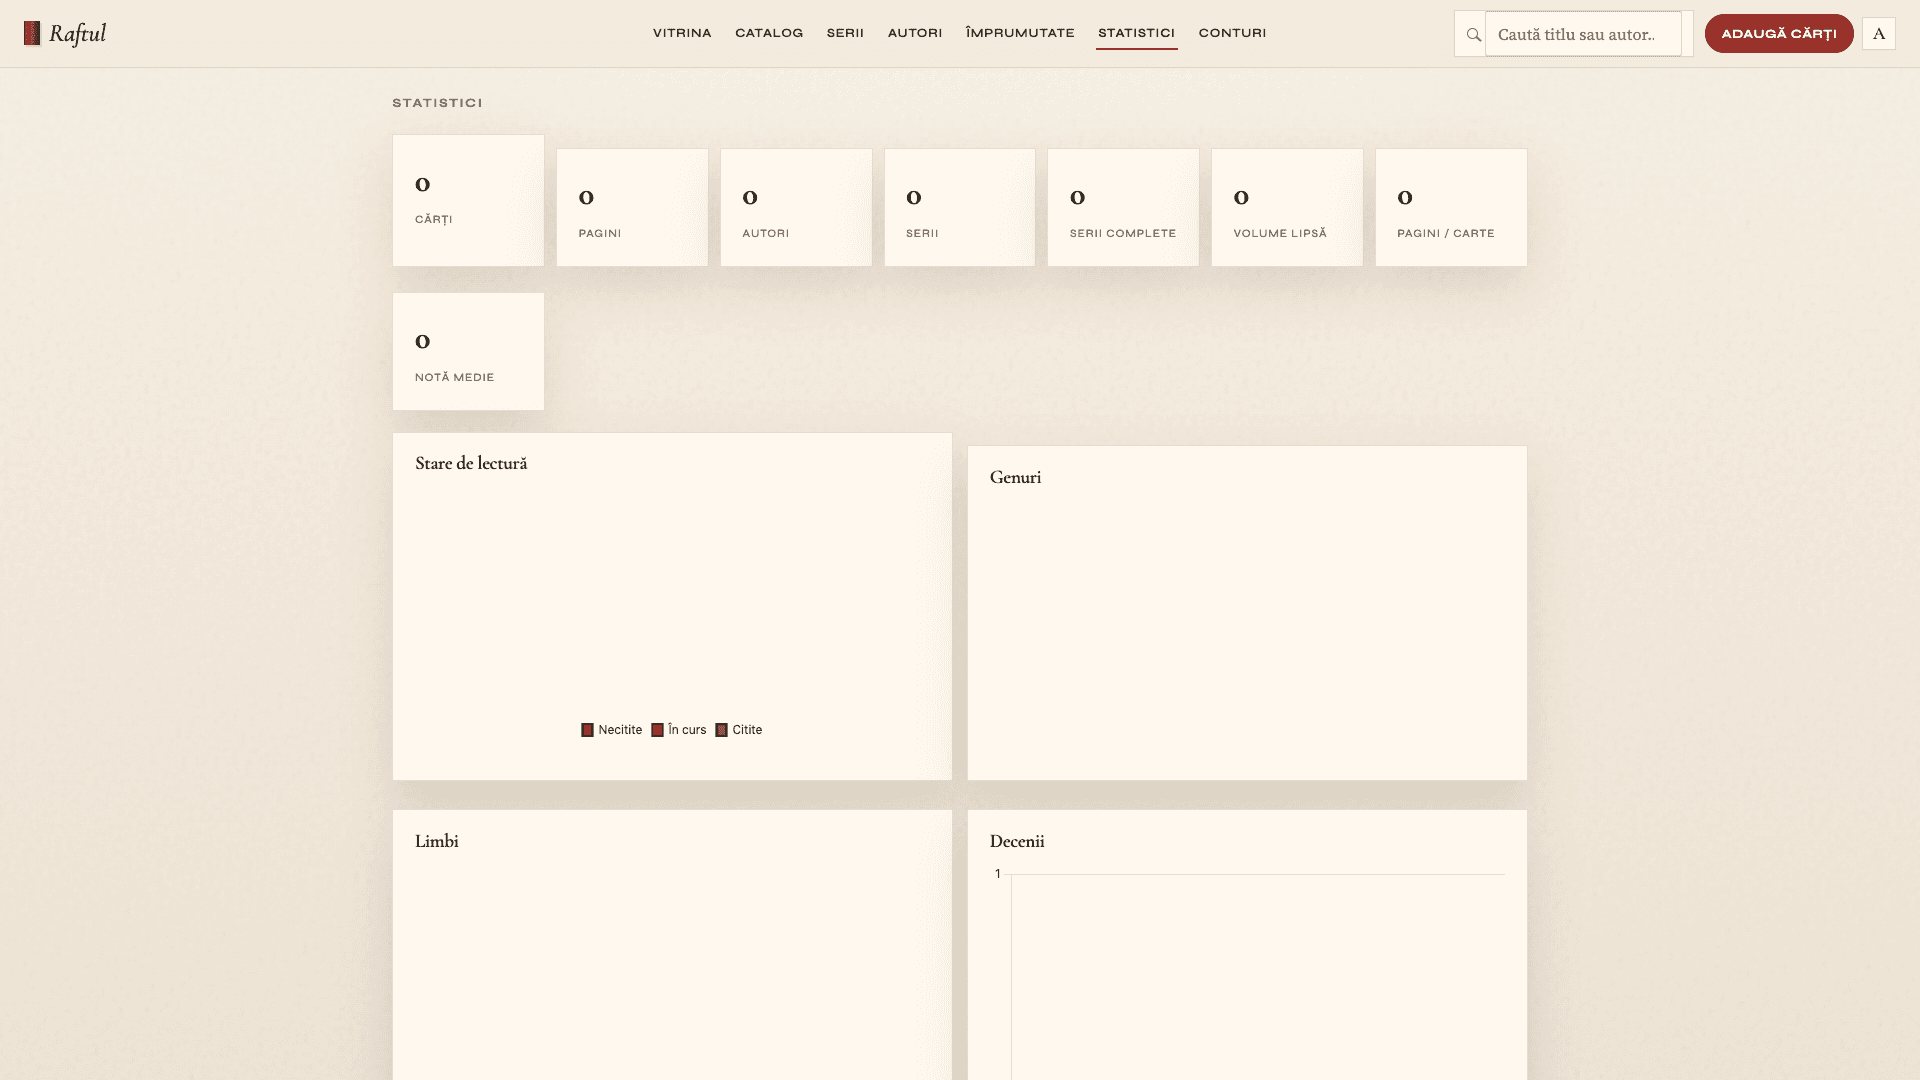Click the Limbi chart title

(437, 842)
